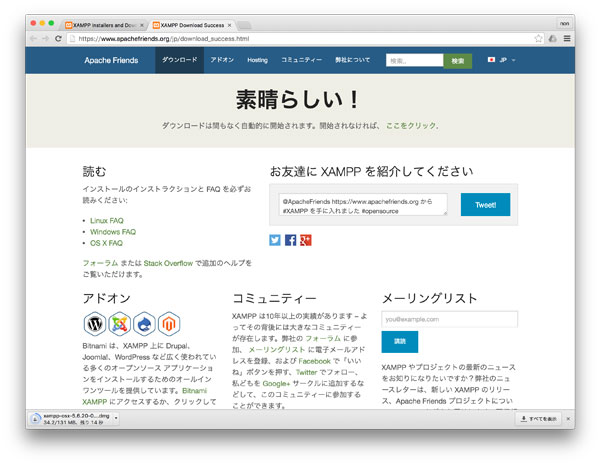Click the mailing list email field
600x465 pixels.
point(449,319)
